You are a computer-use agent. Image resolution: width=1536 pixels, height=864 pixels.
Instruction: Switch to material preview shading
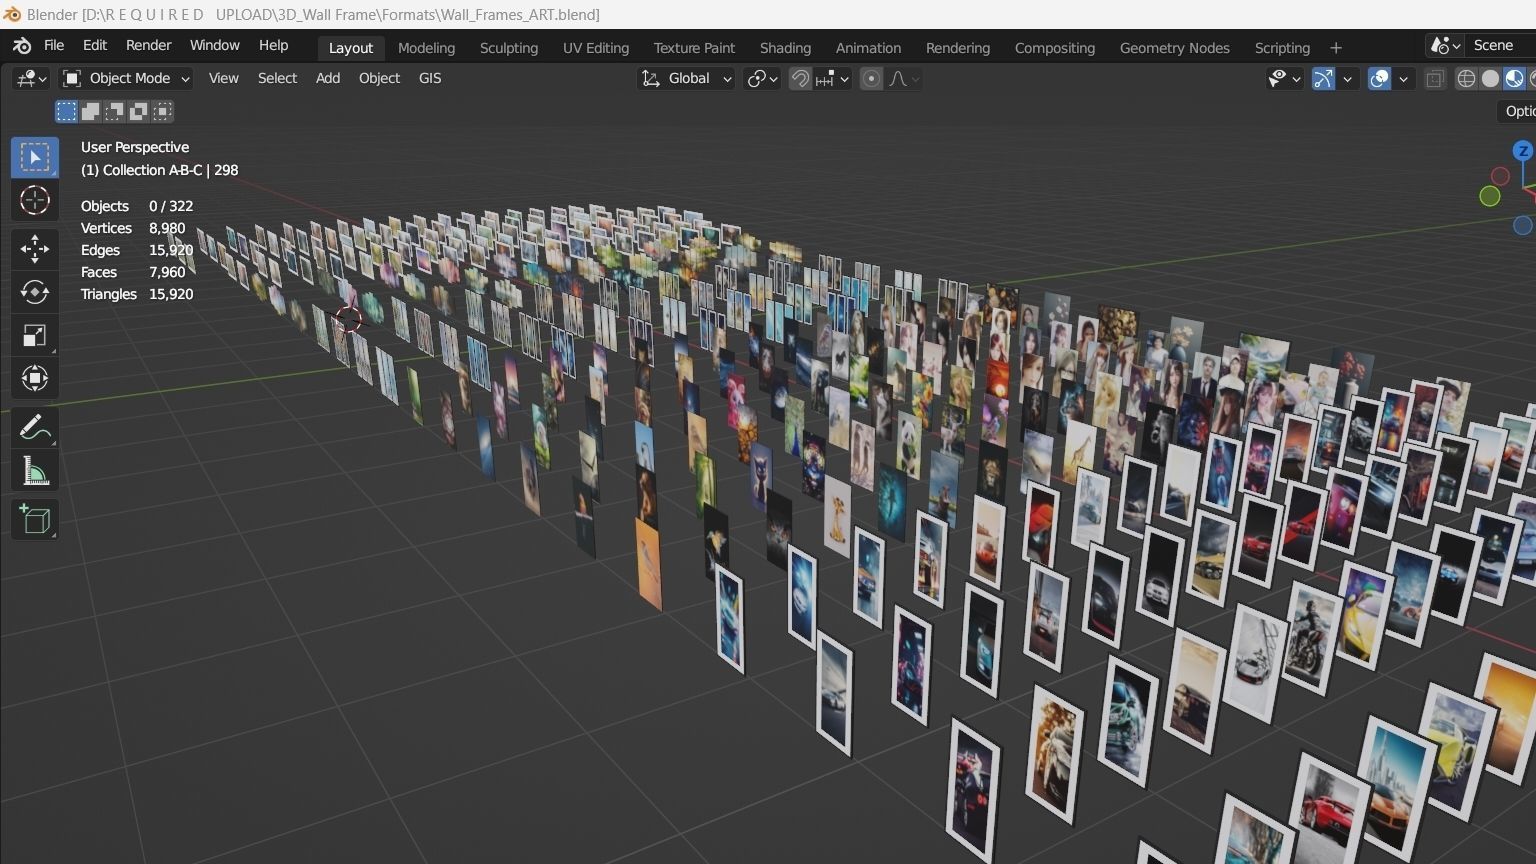coord(1514,79)
